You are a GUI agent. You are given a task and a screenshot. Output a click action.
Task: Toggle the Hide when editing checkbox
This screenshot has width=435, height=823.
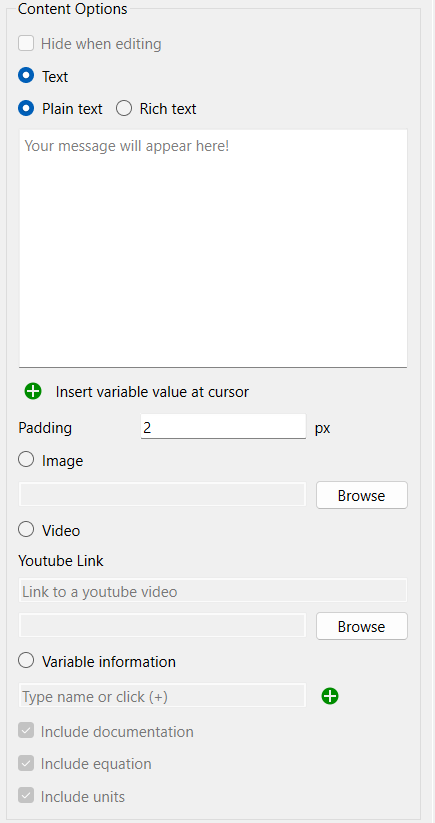pyautogui.click(x=26, y=44)
